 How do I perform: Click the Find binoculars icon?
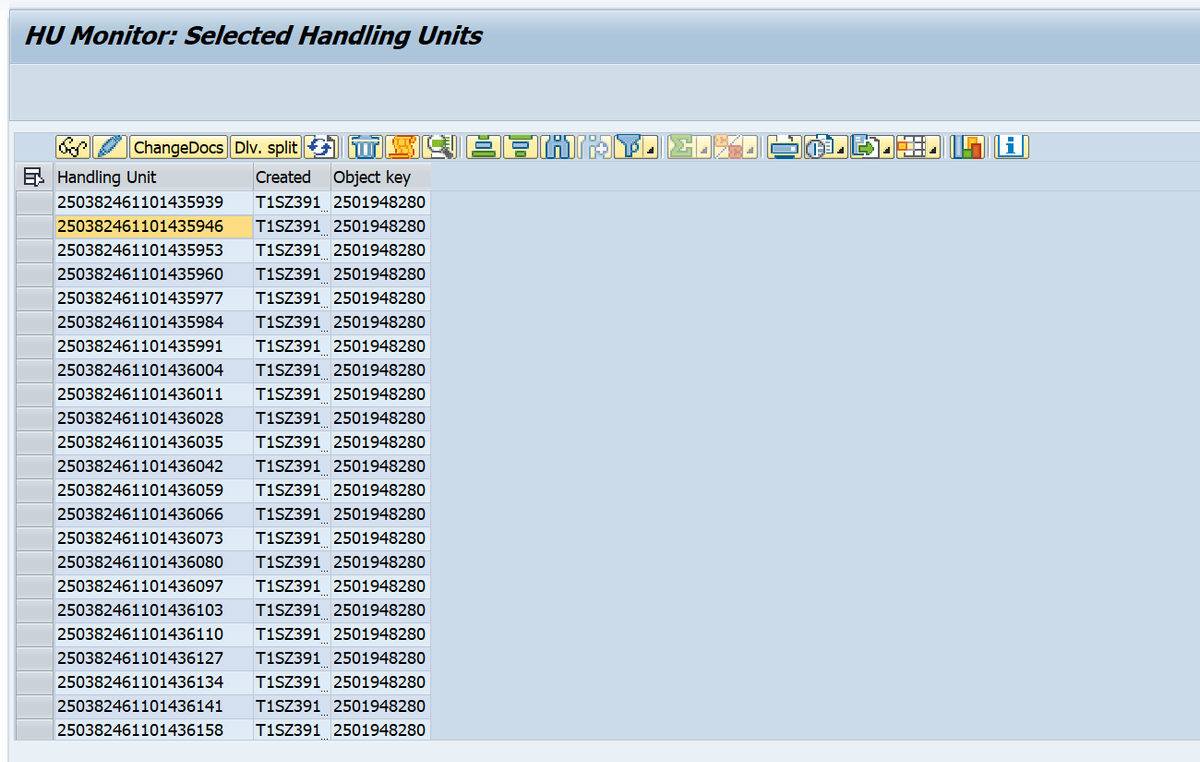click(557, 148)
